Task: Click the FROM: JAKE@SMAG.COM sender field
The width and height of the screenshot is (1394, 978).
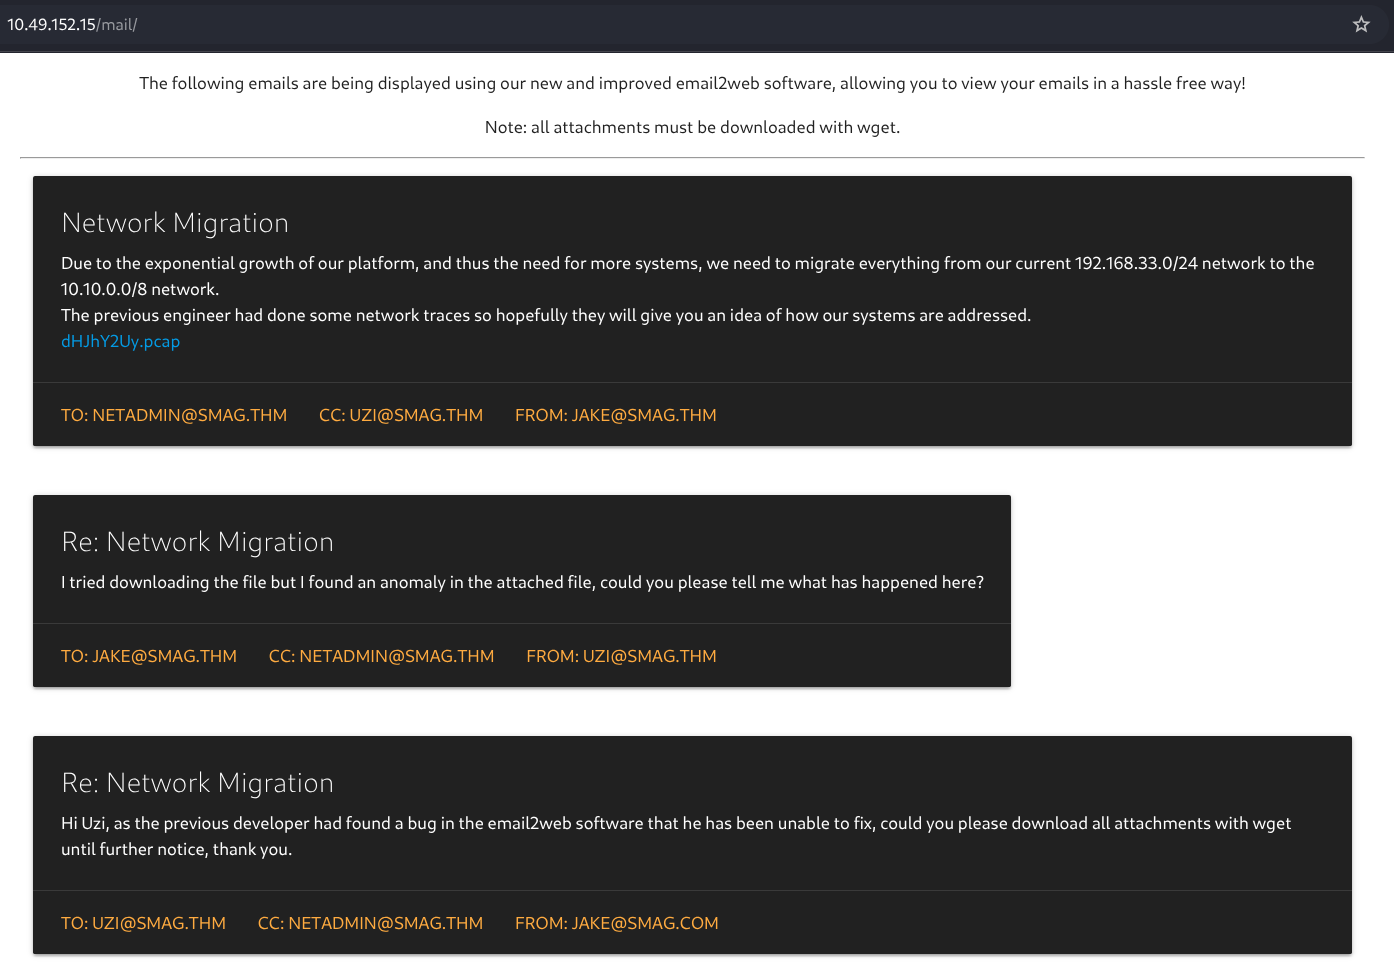Action: tap(616, 923)
